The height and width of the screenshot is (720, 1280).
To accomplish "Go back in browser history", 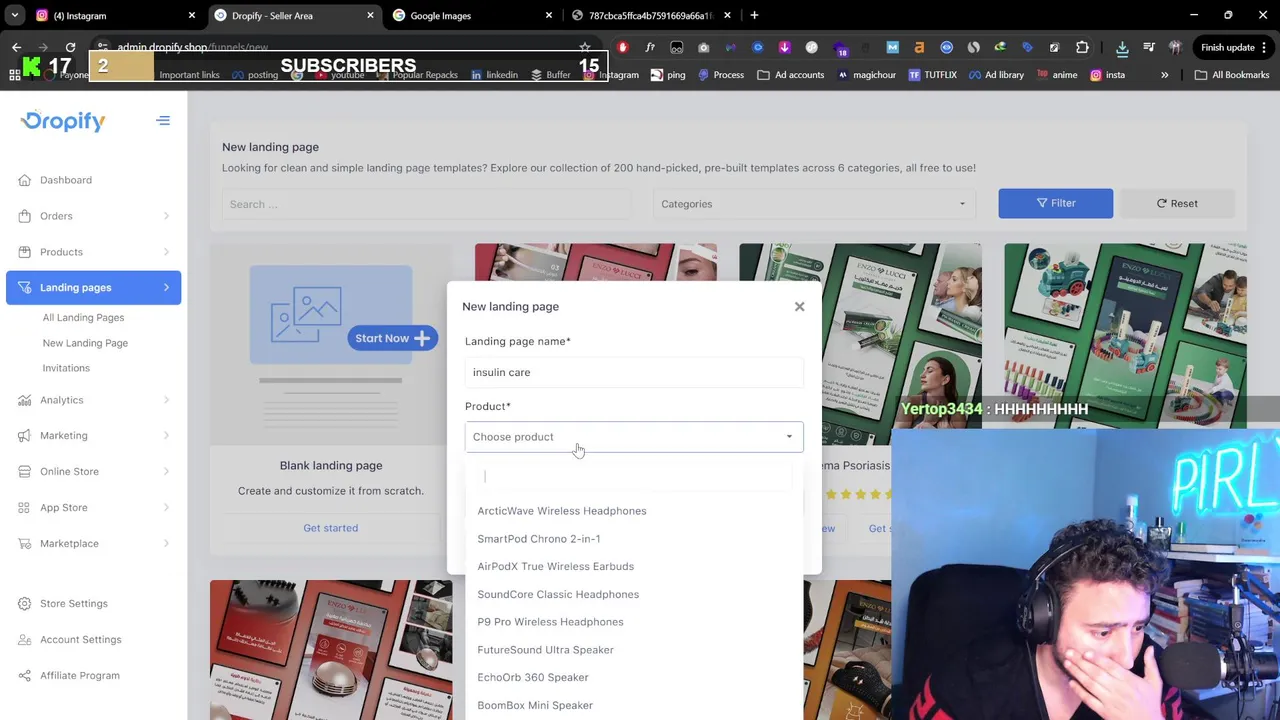I will click(x=16, y=47).
